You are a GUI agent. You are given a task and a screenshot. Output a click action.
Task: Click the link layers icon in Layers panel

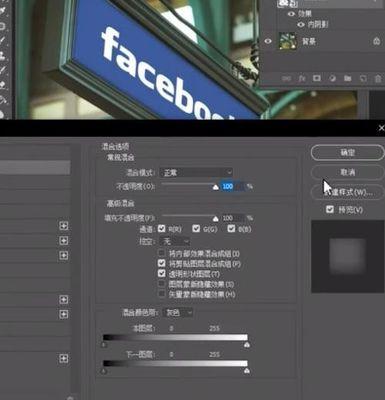point(286,79)
